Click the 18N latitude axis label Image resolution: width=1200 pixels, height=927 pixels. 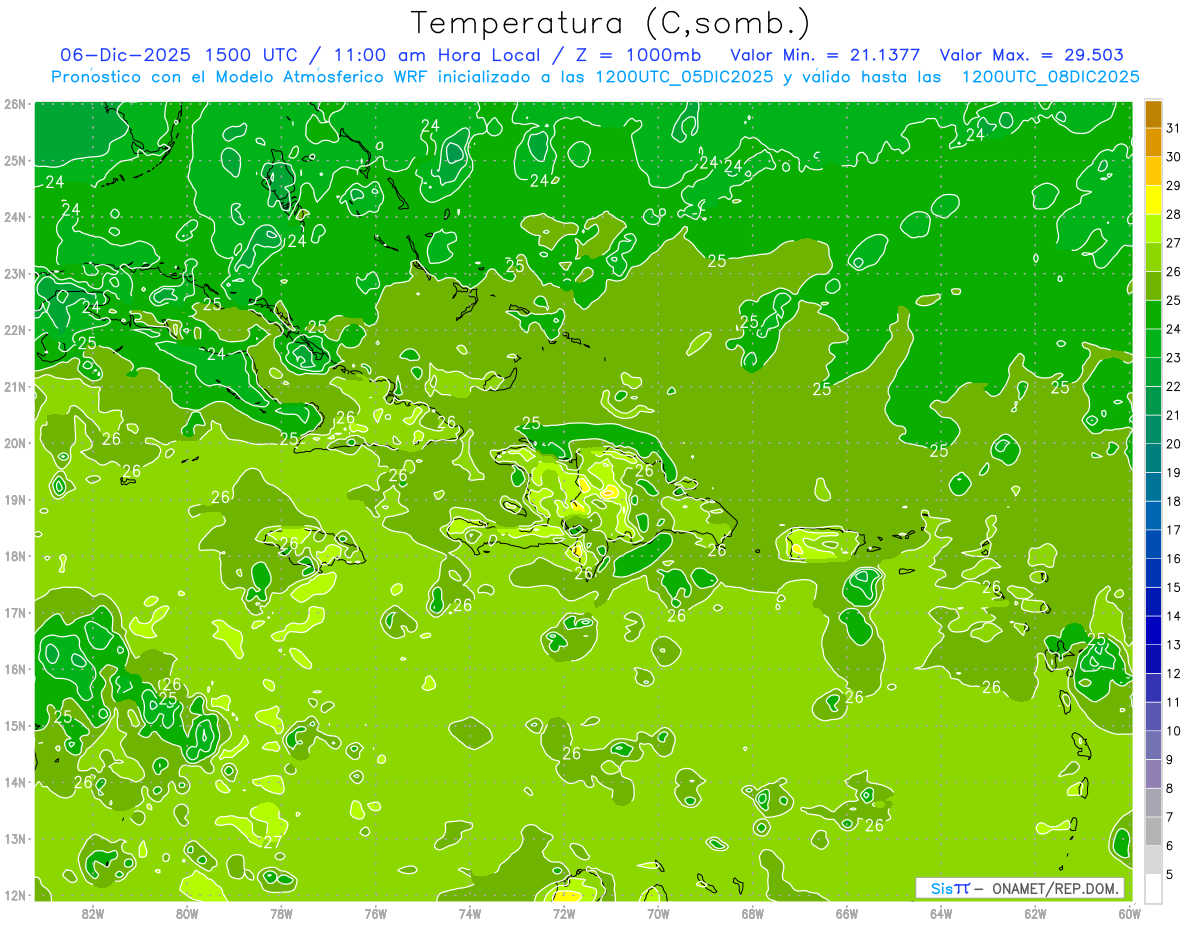[14, 556]
